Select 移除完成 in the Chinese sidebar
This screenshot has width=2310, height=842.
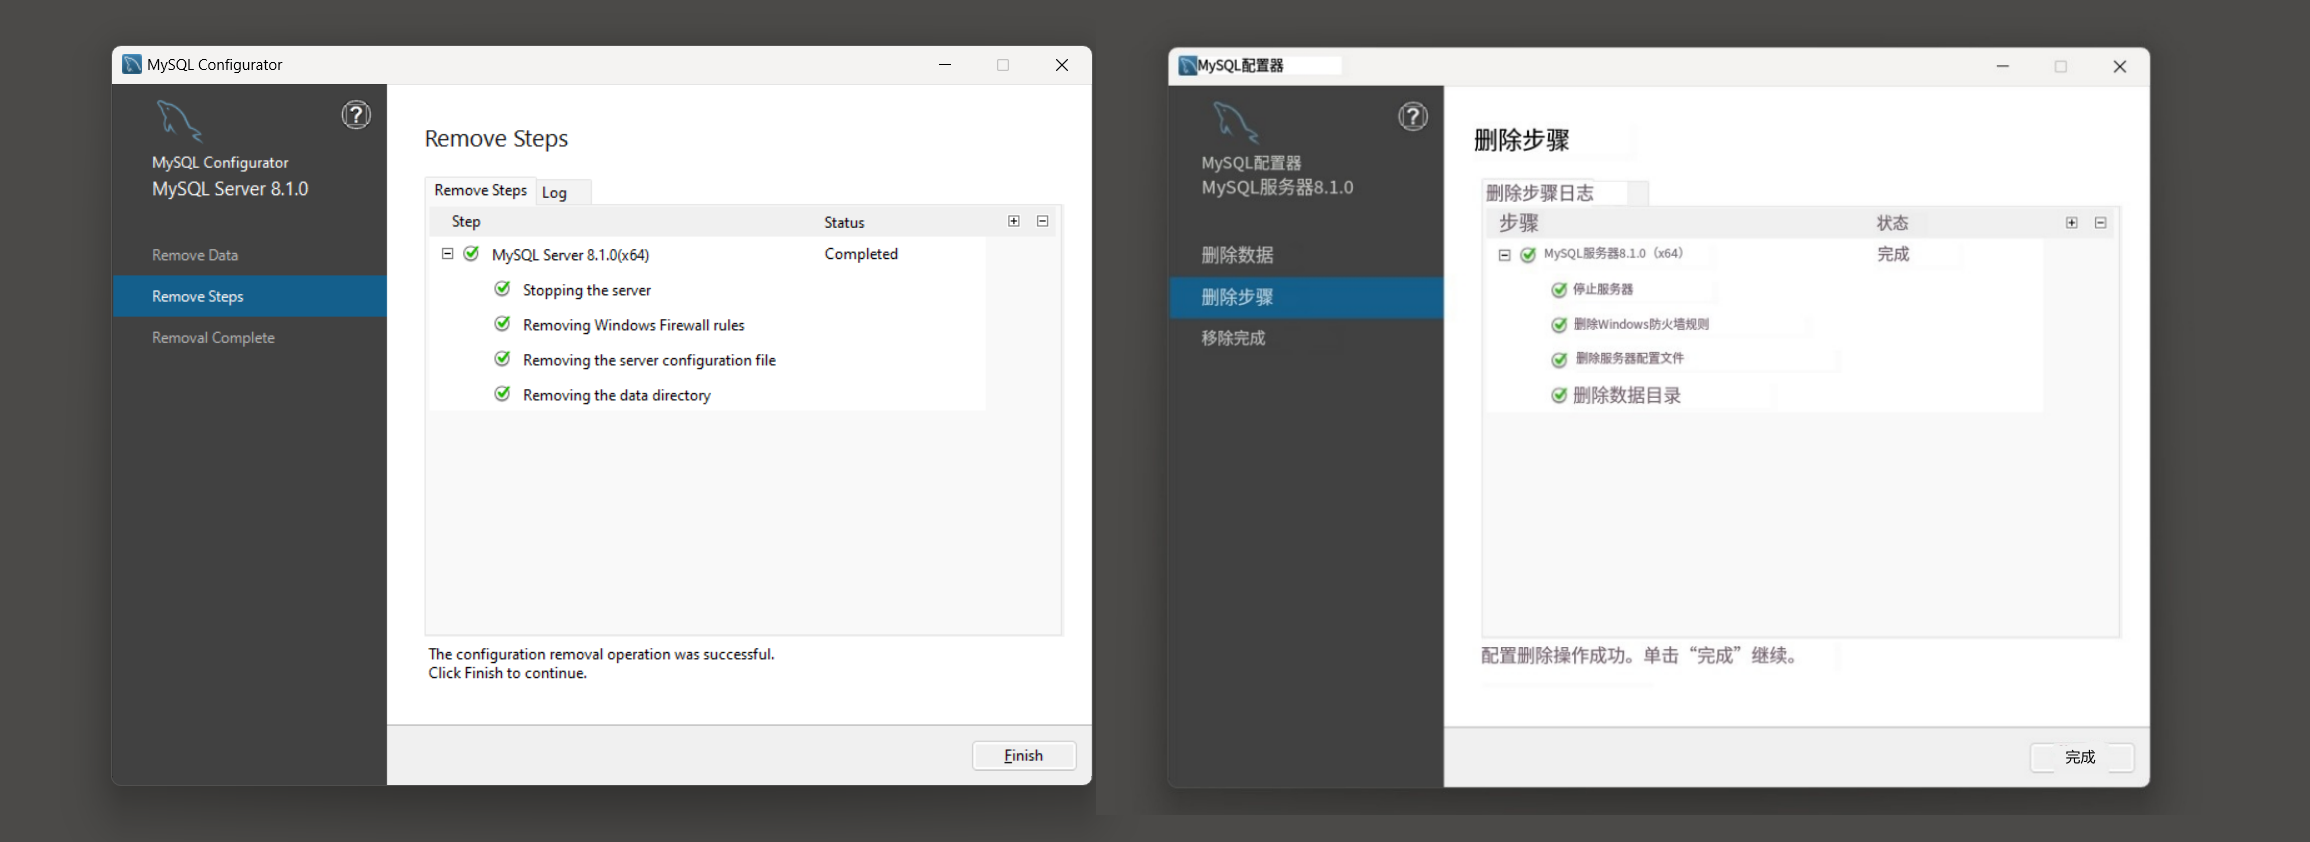click(1233, 338)
